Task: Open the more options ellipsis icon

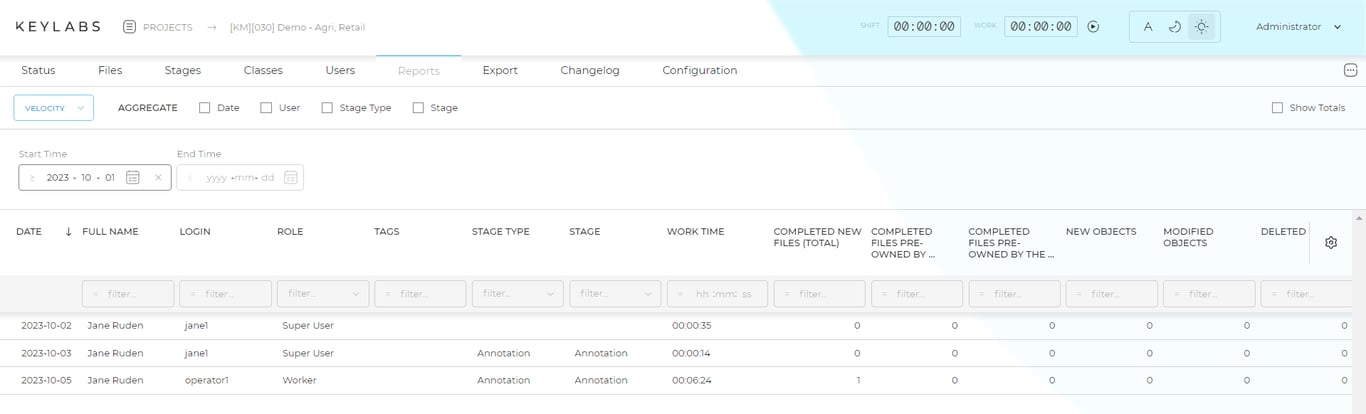Action: pyautogui.click(x=1350, y=70)
